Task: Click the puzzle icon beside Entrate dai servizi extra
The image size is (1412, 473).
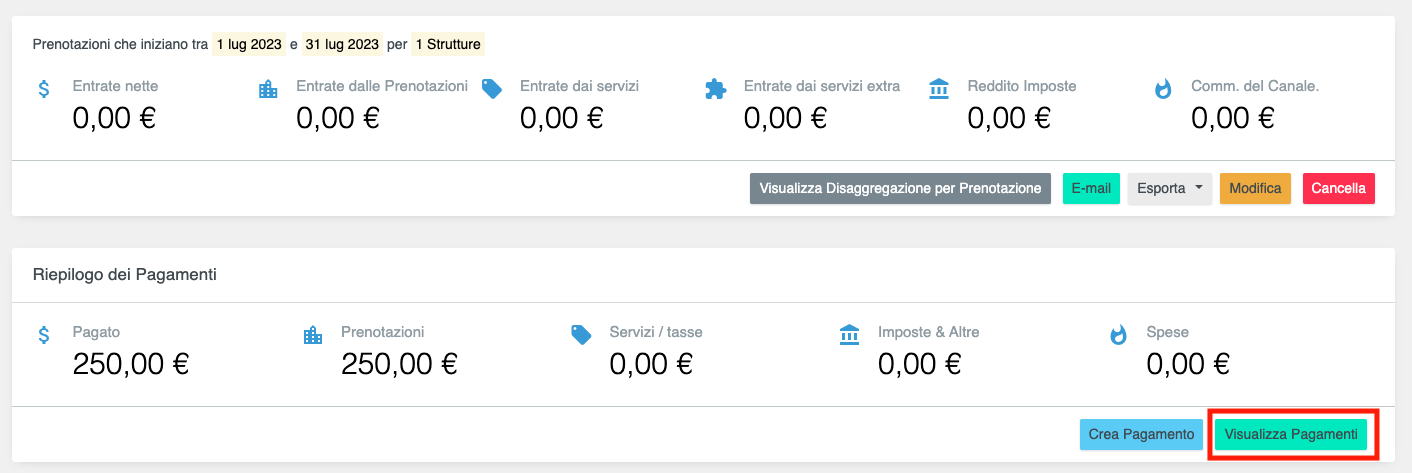Action: coord(715,89)
